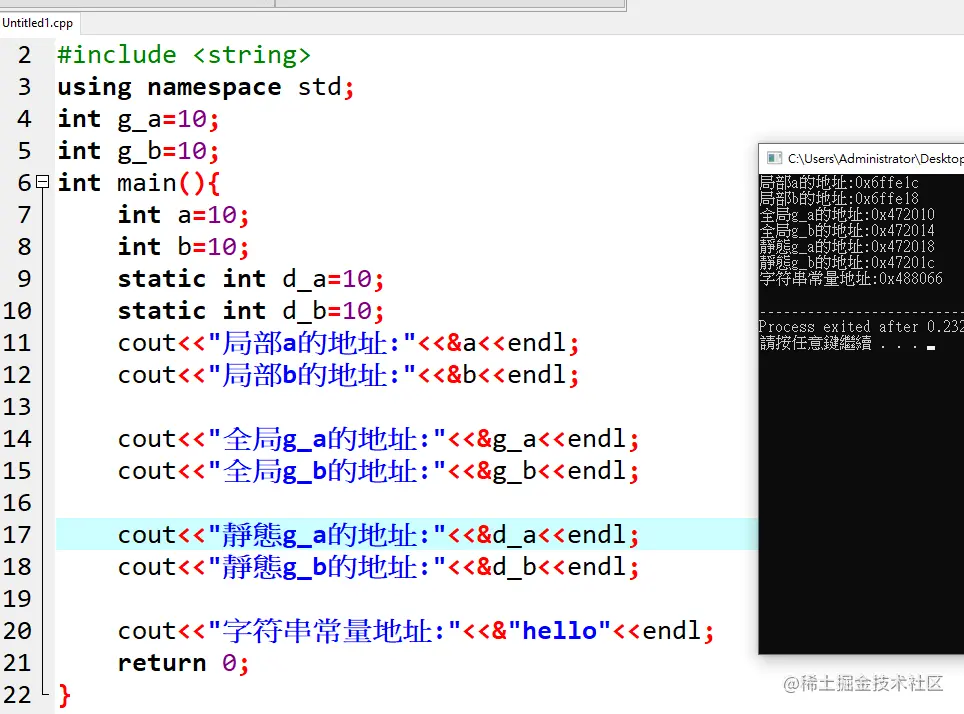
Task: Click the 'static int d_a=10;' line
Action: tap(251, 279)
